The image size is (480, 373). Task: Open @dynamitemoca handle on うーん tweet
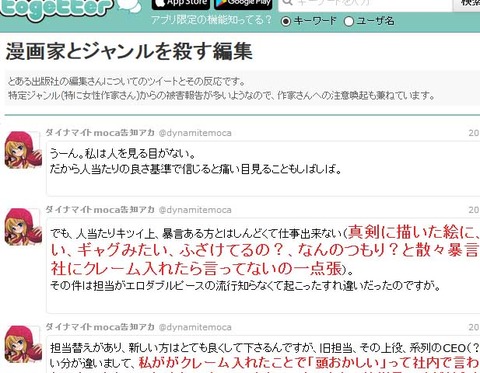point(195,133)
